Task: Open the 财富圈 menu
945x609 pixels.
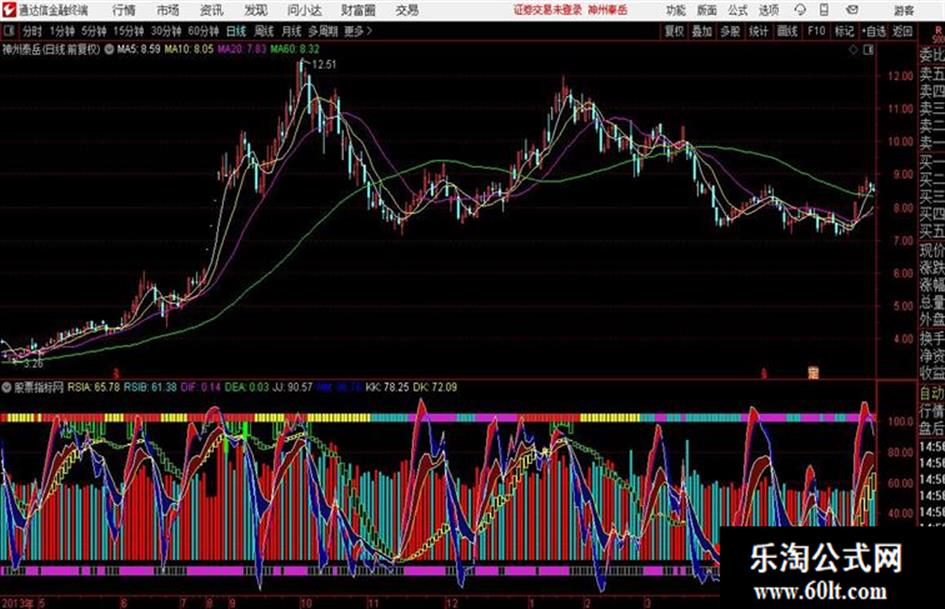Action: [x=358, y=10]
